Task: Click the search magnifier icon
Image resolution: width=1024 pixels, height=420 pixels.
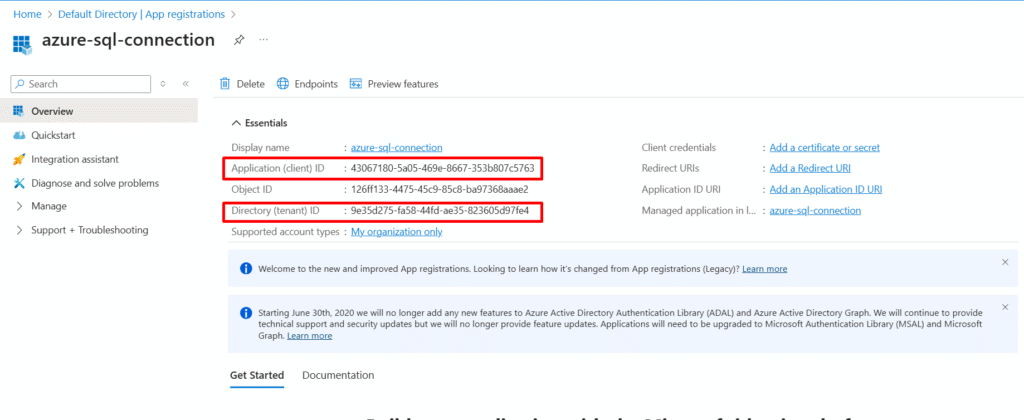Action: (20, 84)
